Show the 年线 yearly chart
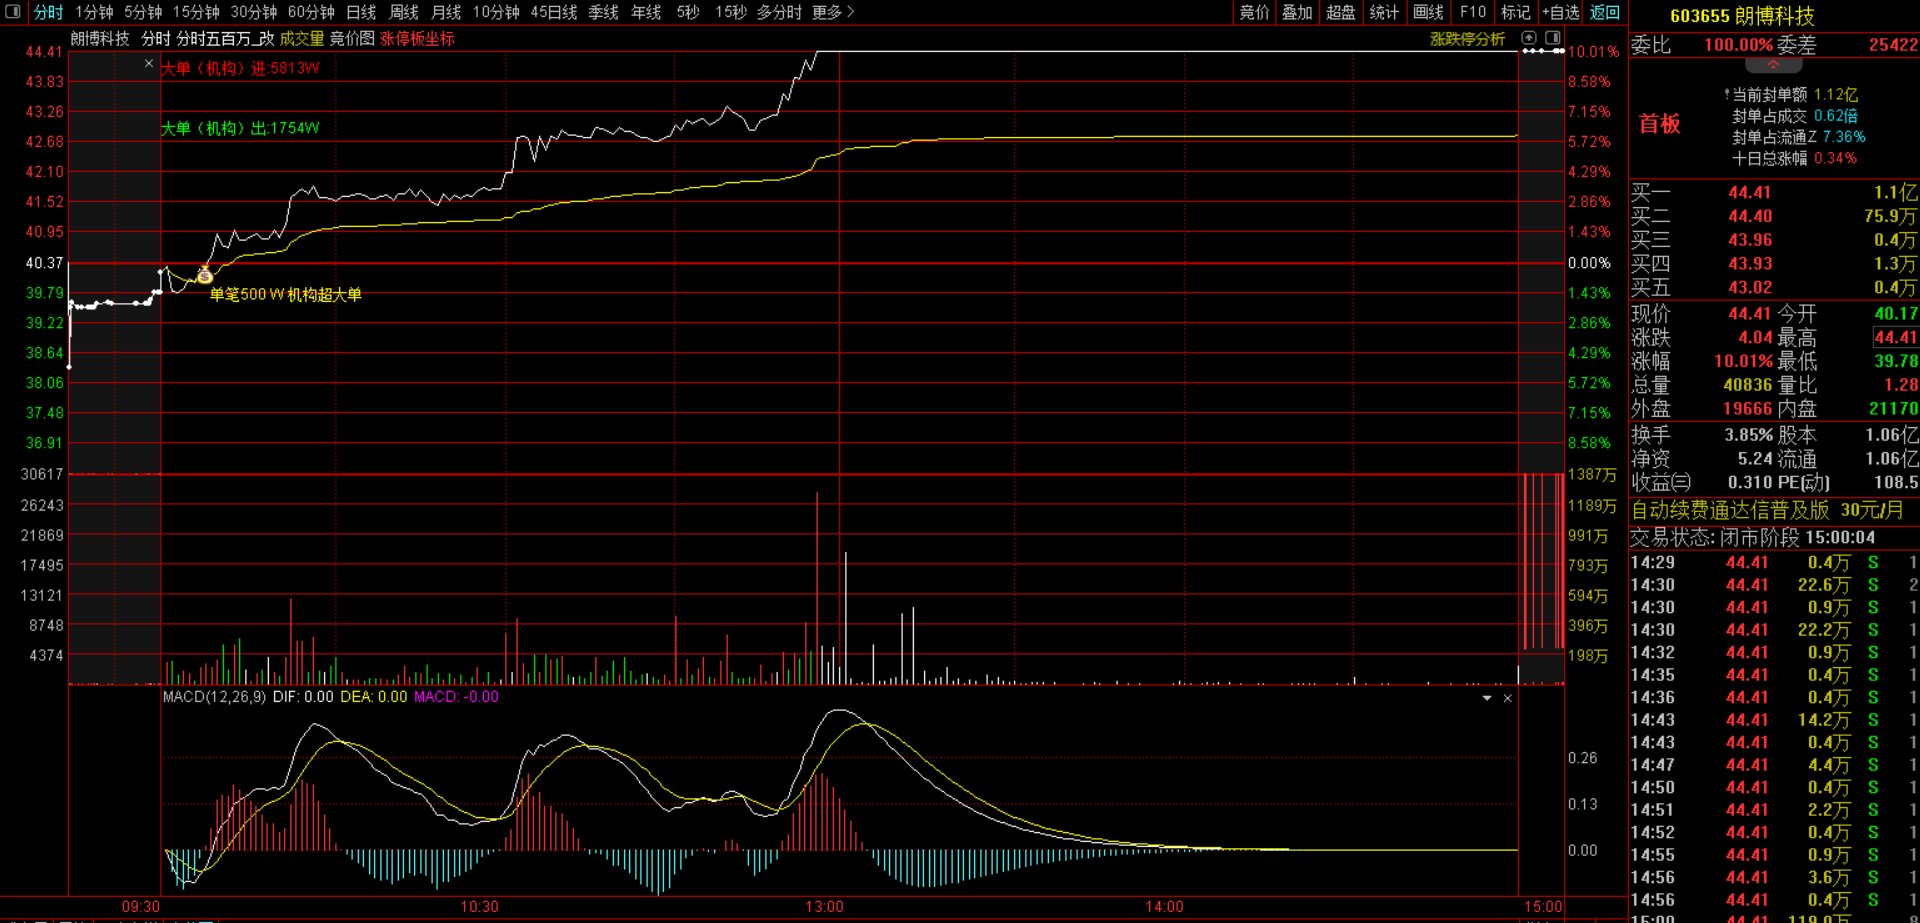 (646, 12)
